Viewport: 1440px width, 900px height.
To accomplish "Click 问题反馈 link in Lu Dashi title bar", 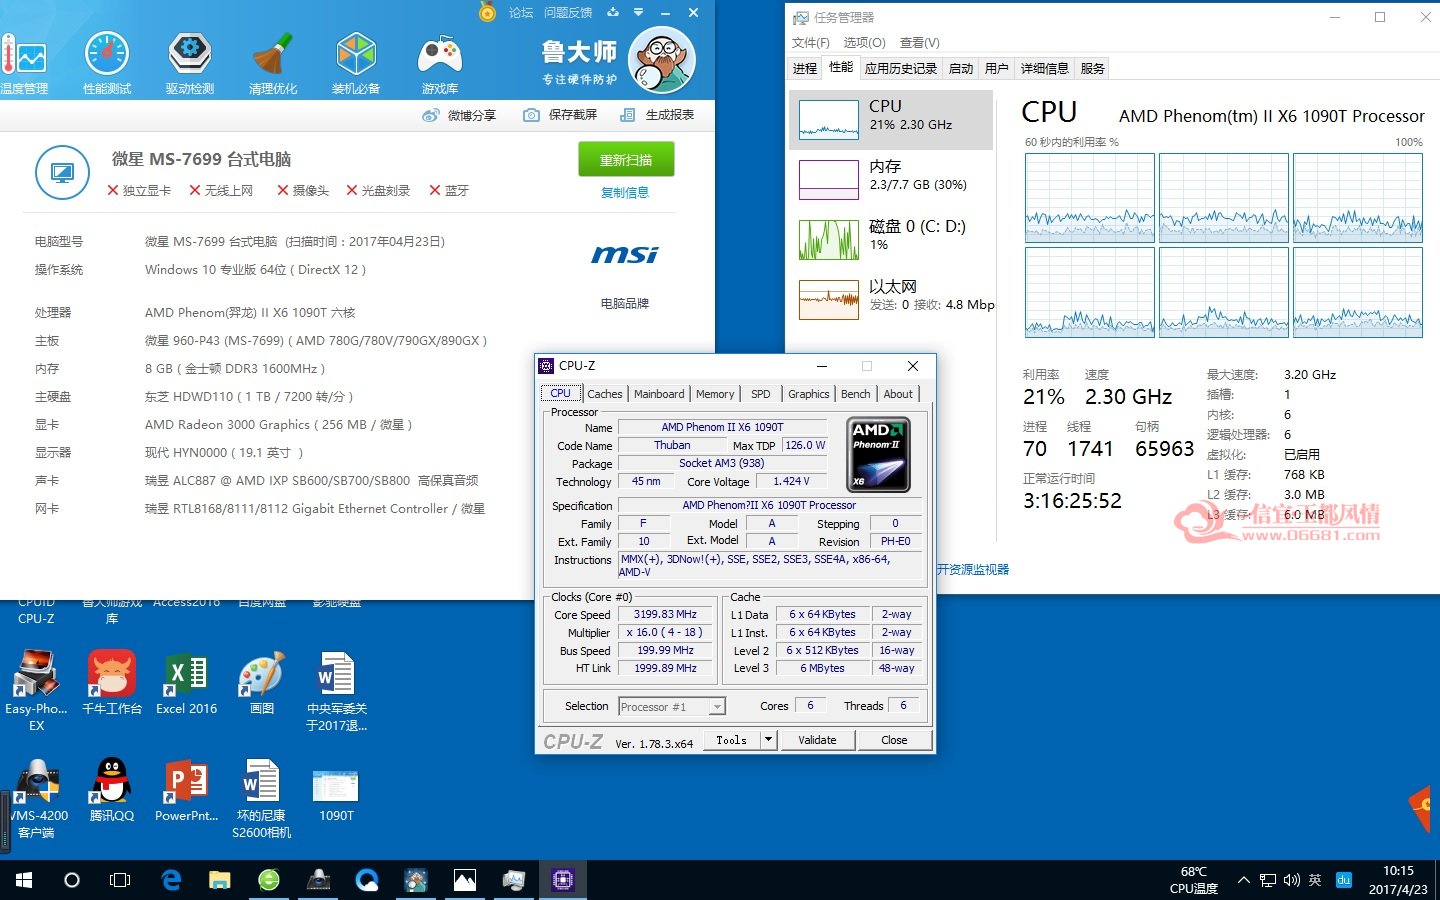I will 568,12.
